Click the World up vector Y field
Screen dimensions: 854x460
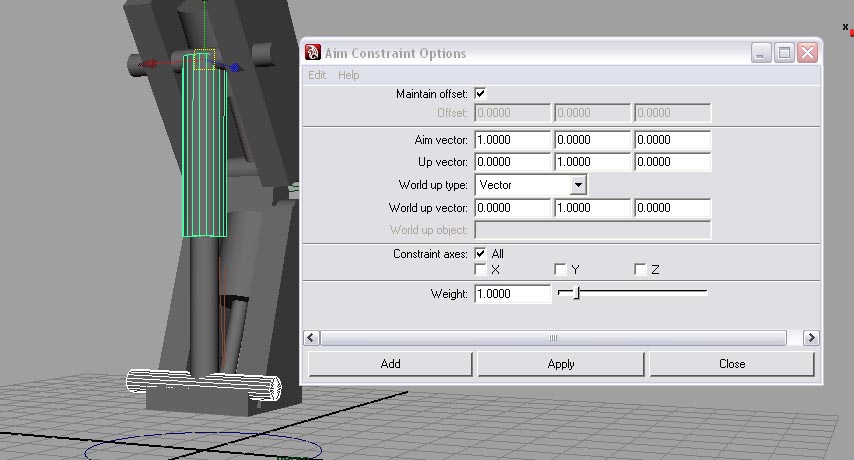(593, 208)
